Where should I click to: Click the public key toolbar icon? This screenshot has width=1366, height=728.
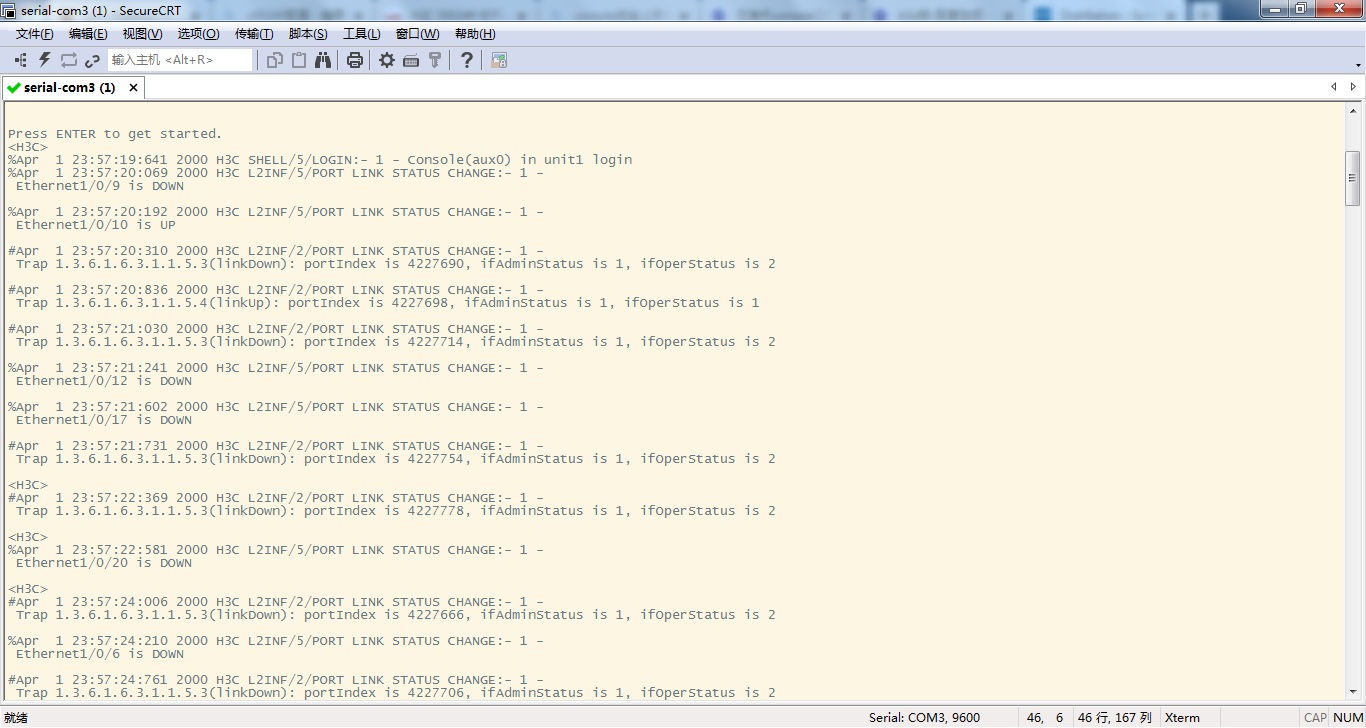(x=435, y=60)
